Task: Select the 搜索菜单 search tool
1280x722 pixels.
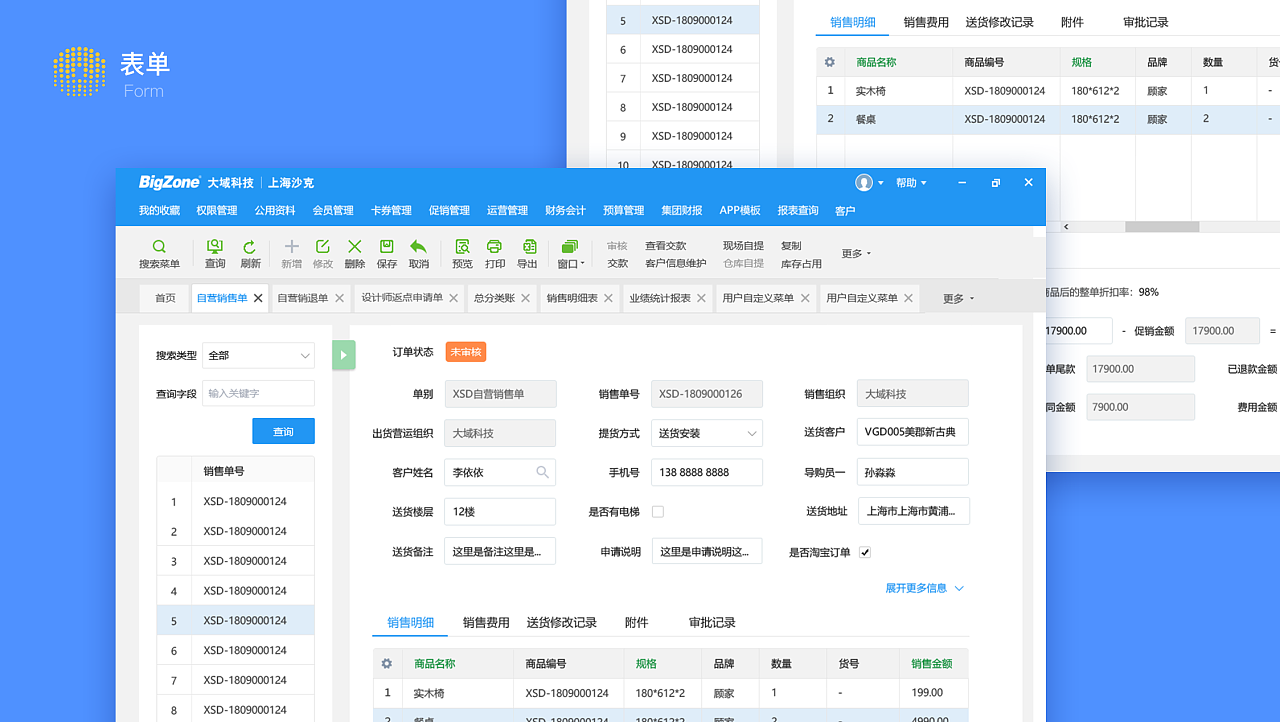Action: click(159, 252)
